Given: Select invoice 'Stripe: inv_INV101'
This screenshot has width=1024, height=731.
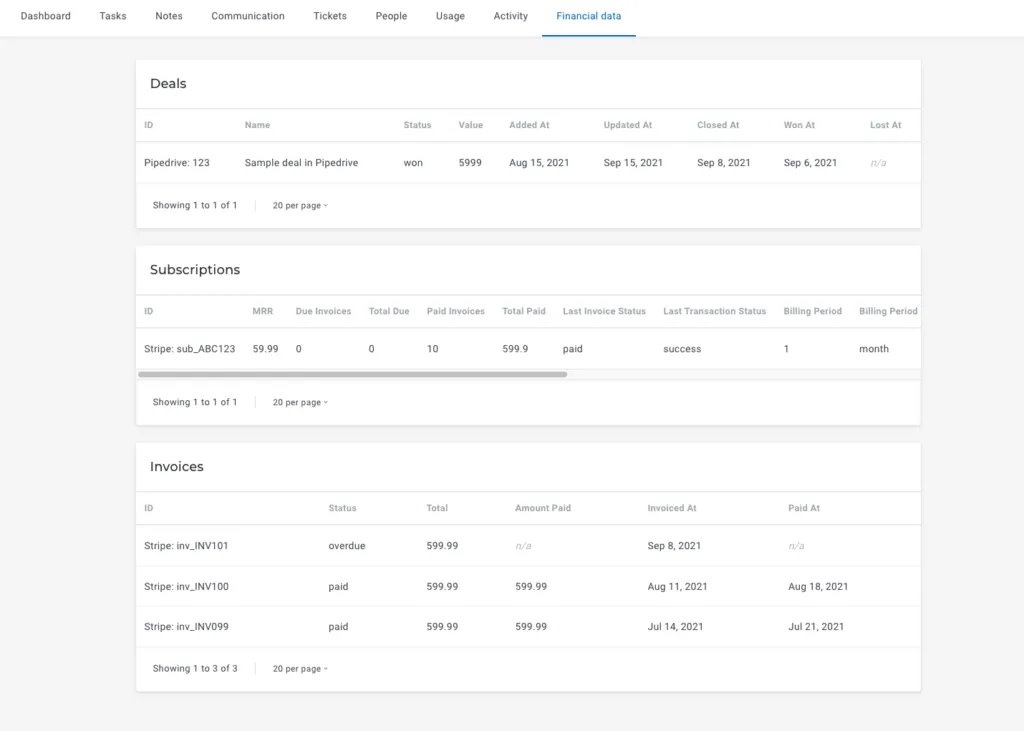Looking at the screenshot, I should (x=186, y=545).
